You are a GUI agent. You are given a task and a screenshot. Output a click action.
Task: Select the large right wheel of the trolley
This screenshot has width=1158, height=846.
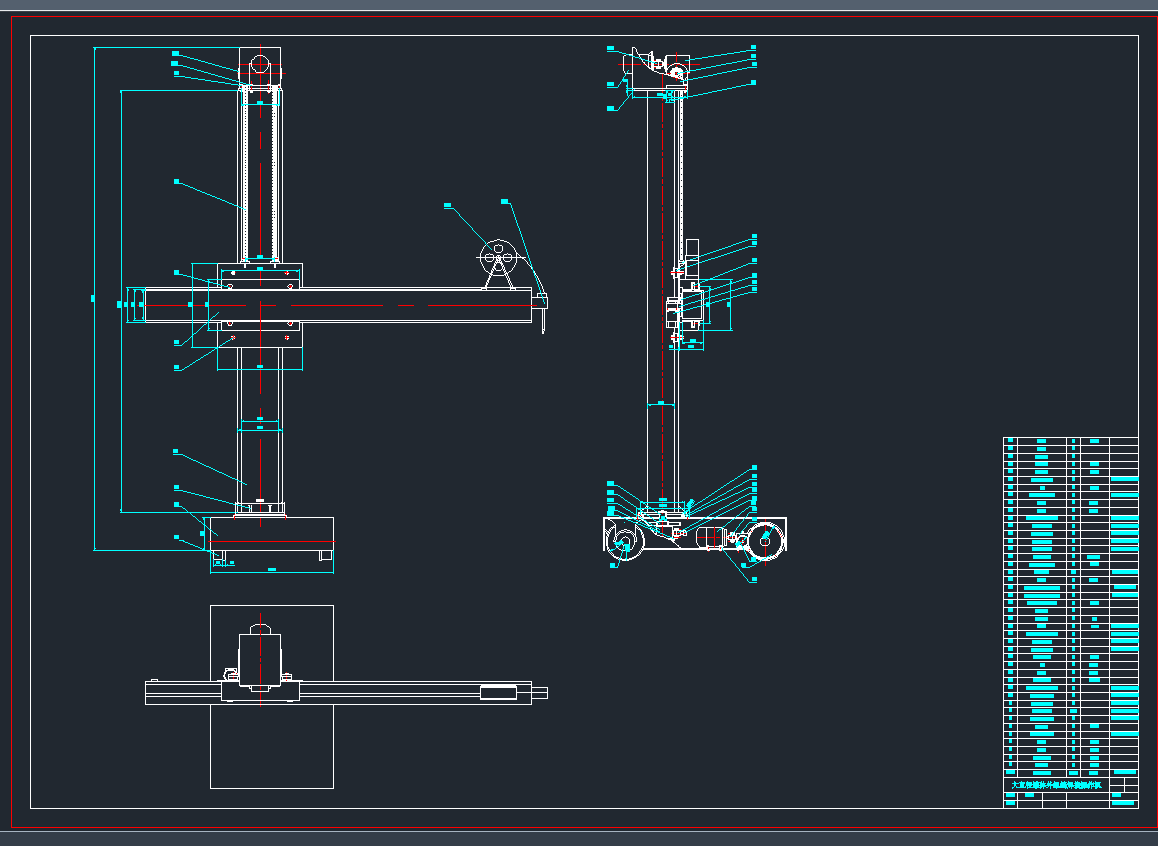pos(765,539)
